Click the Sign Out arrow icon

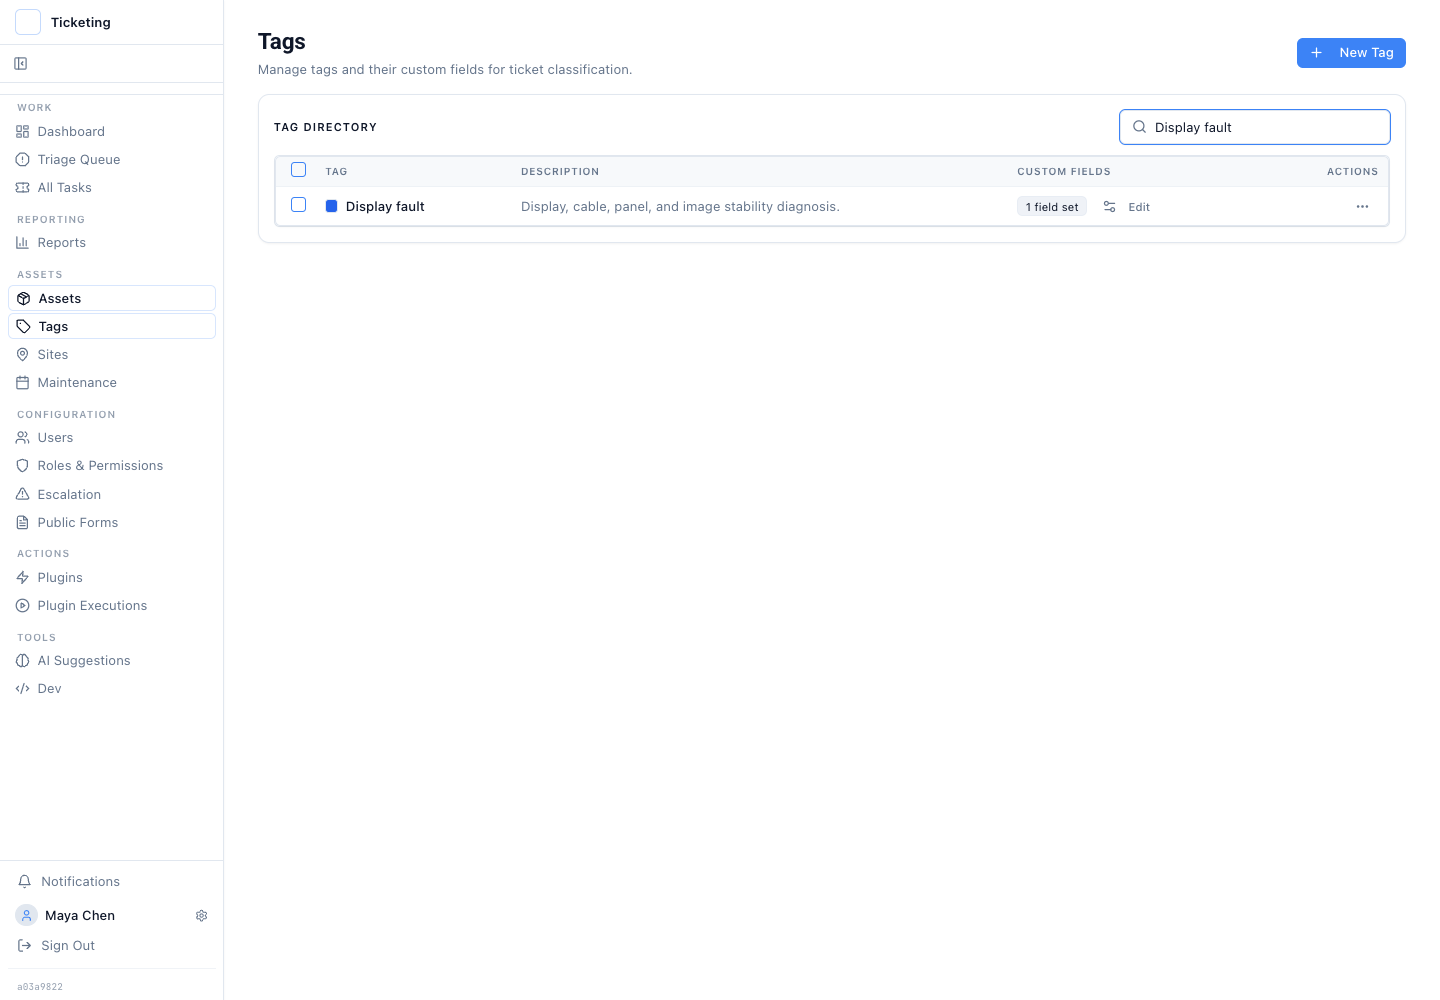(25, 946)
